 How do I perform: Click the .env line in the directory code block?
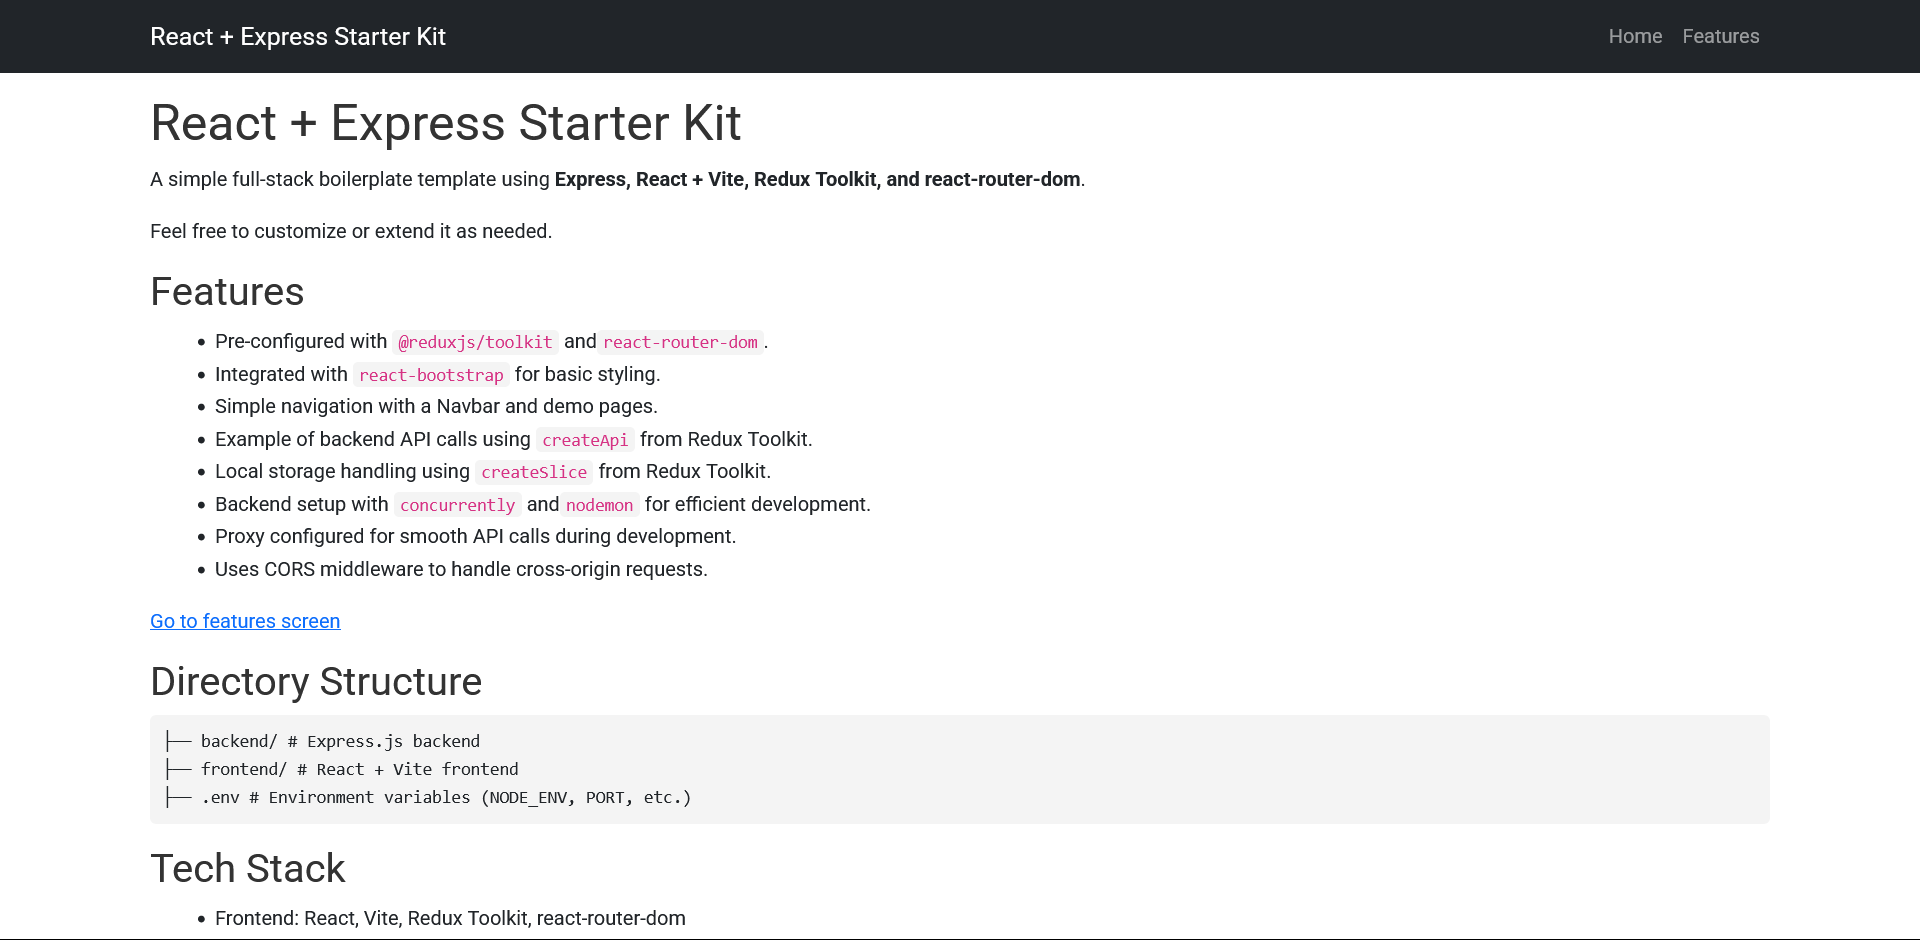(445, 797)
